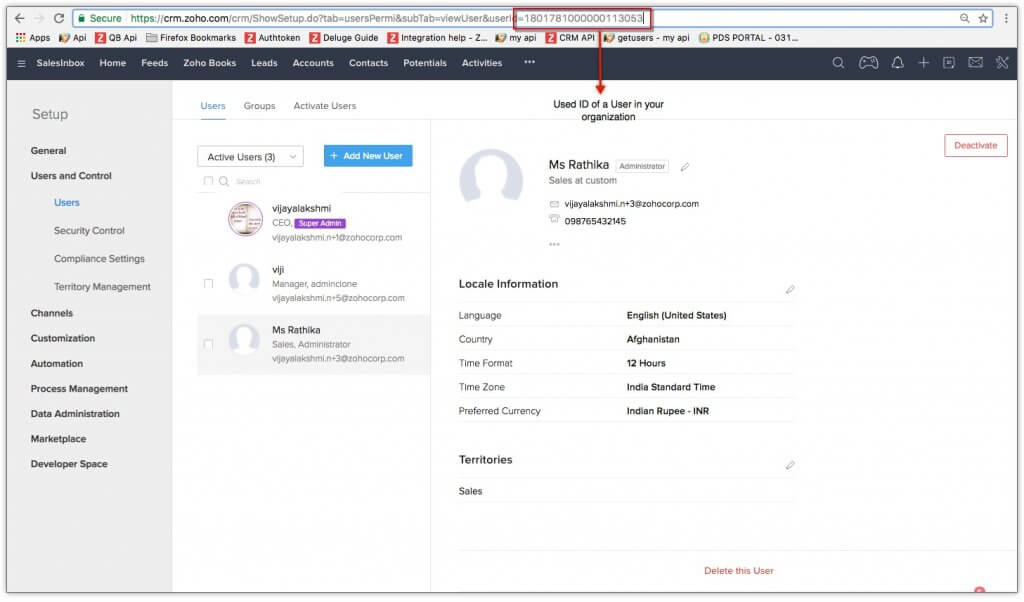The height and width of the screenshot is (602, 1024).
Task: Open the gamescope controller icon in the navbar
Action: pyautogui.click(x=869, y=62)
